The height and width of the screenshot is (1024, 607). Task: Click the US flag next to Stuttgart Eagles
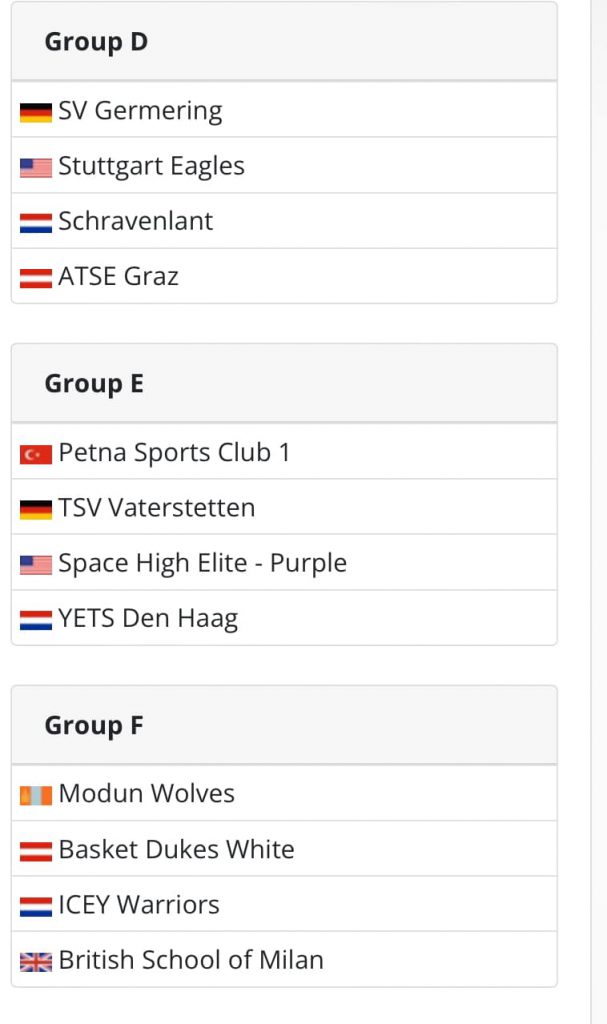tap(36, 168)
